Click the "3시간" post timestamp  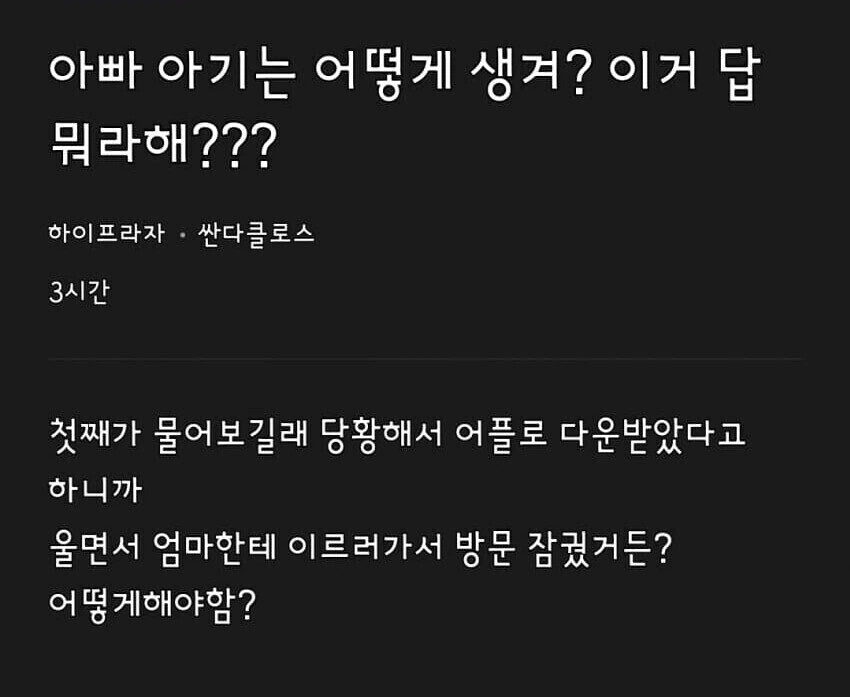point(78,294)
